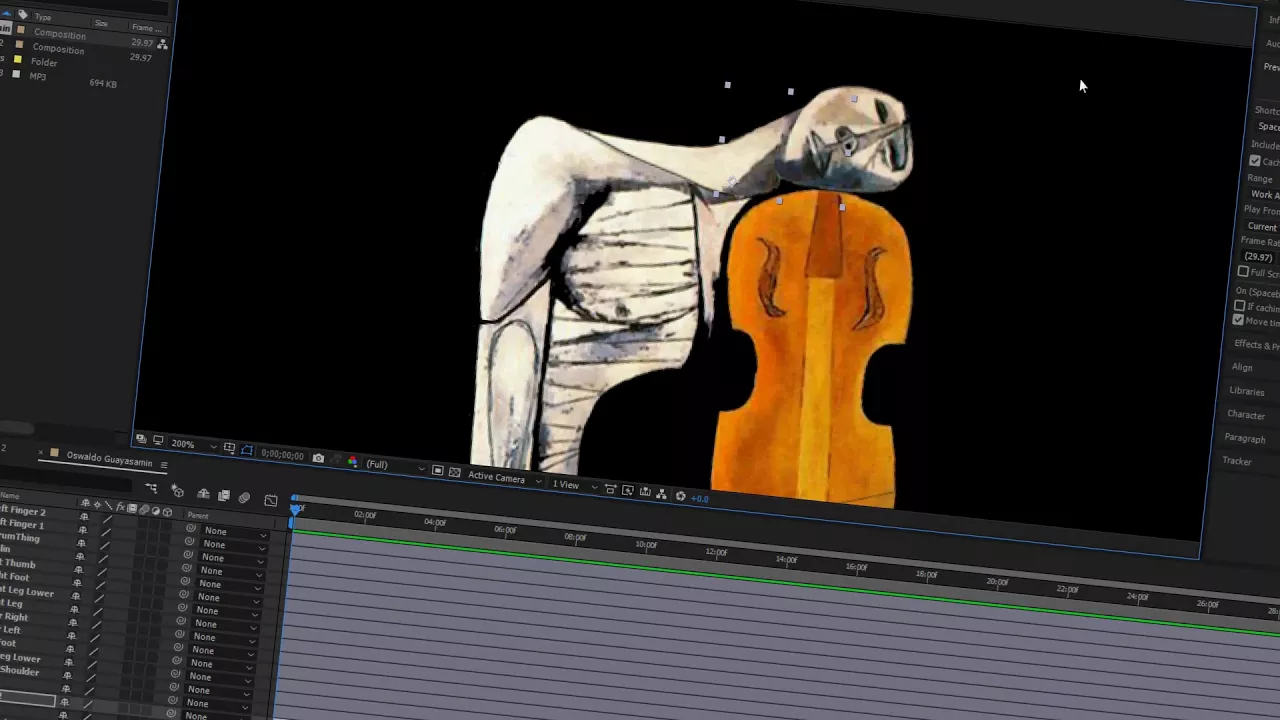This screenshot has height=720, width=1280.
Task: Open the Graph Editor icon
Action: coord(271,500)
